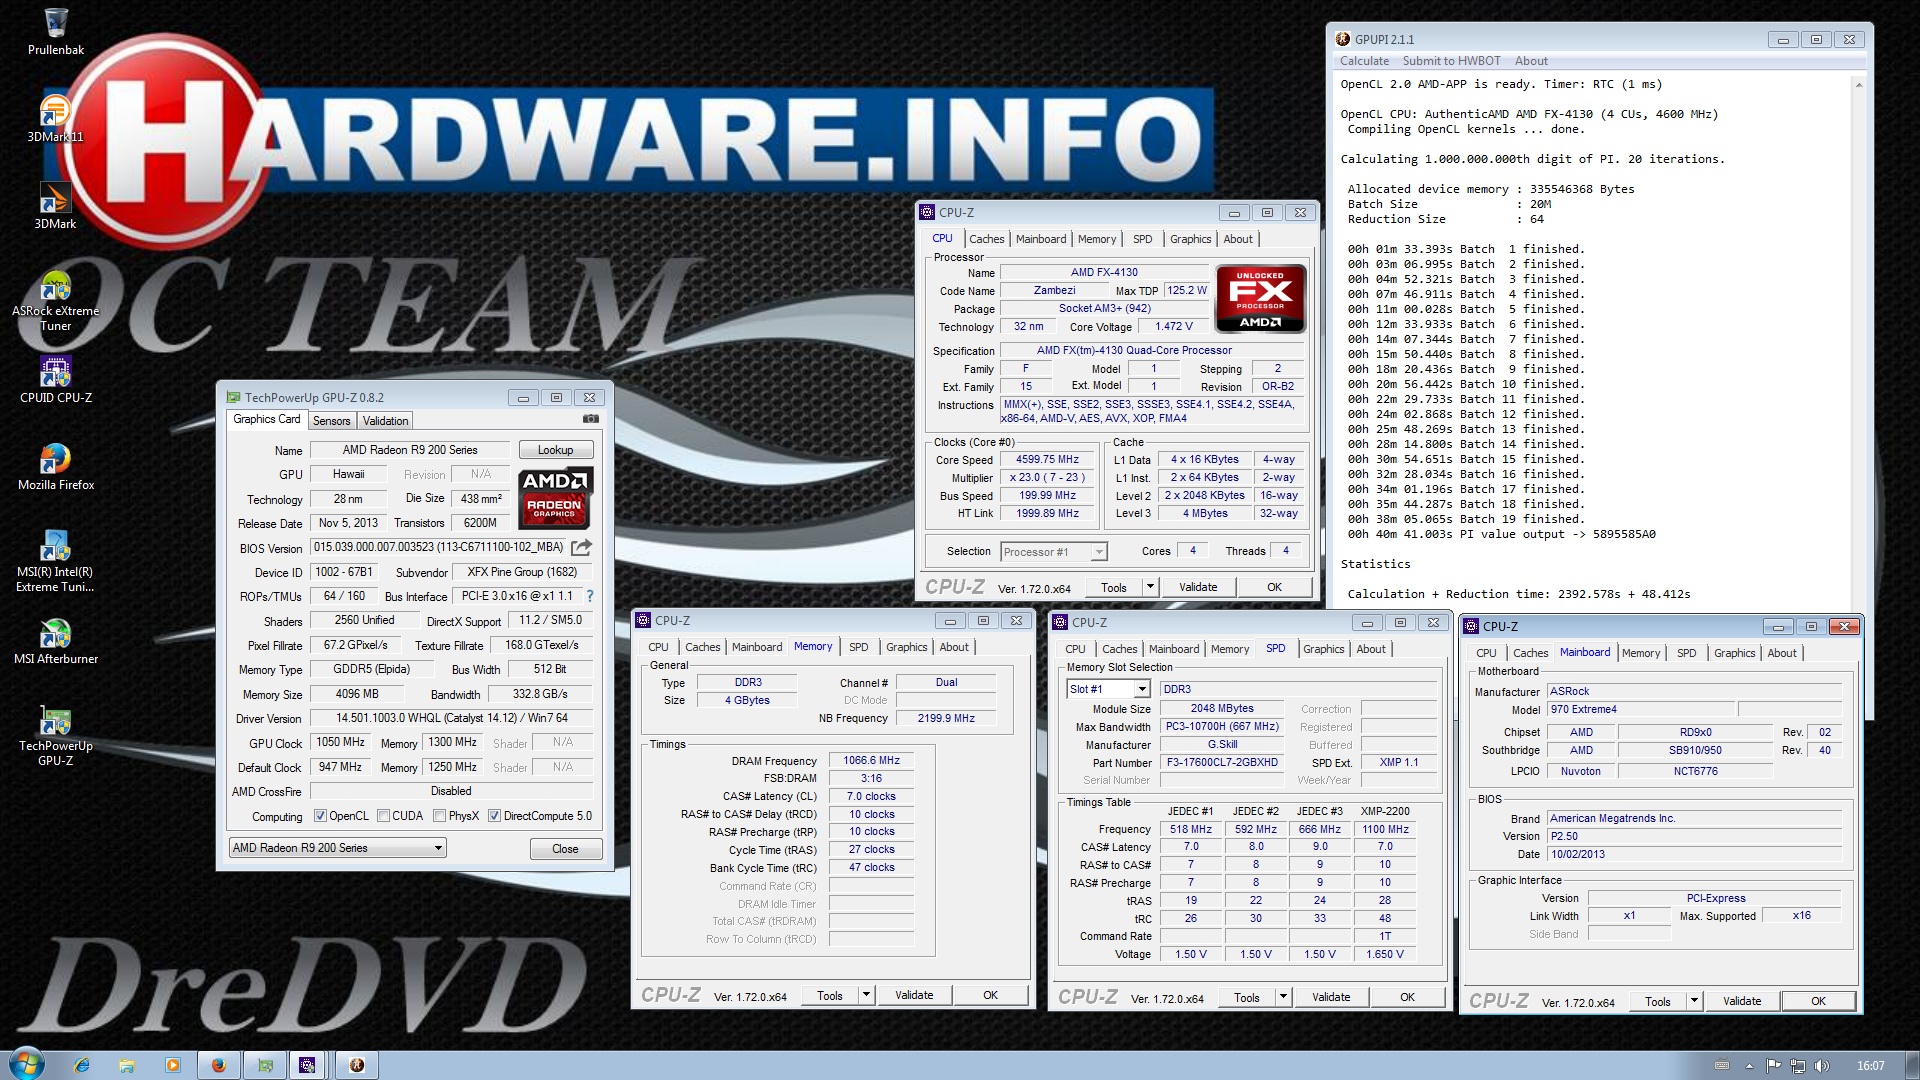This screenshot has height=1080, width=1920.
Task: Expand Tools dropdown arrow in CPU-Z Memory window
Action: coord(866,995)
